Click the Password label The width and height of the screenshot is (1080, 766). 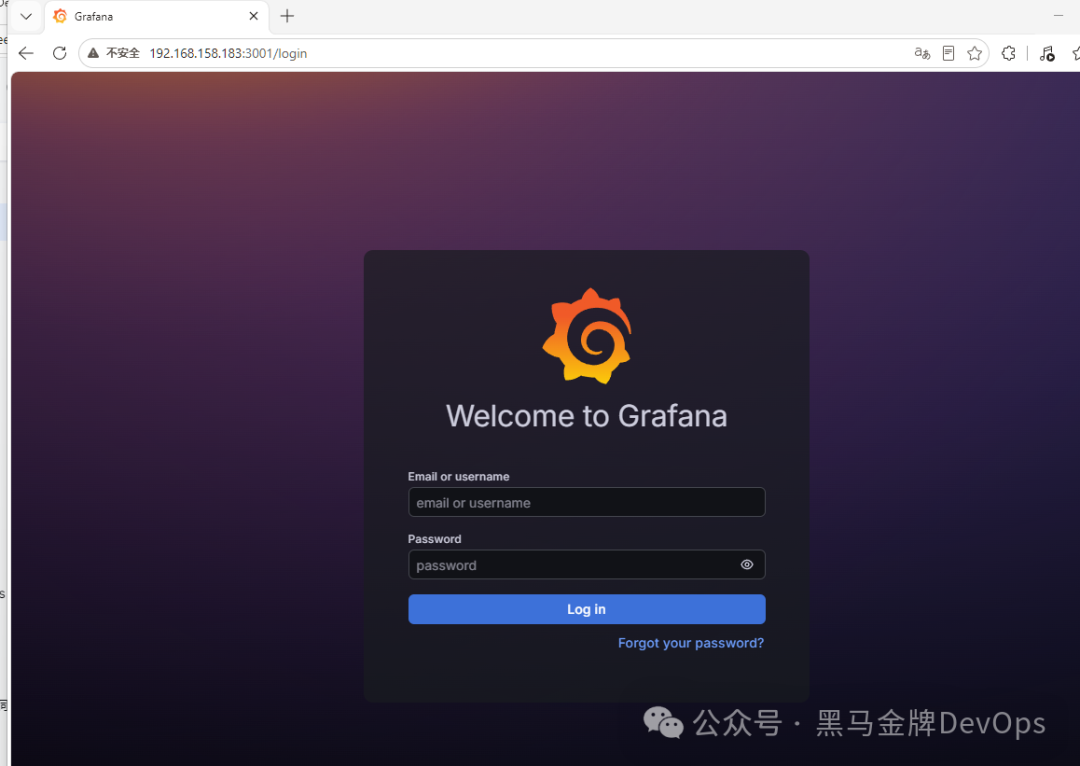tap(435, 539)
